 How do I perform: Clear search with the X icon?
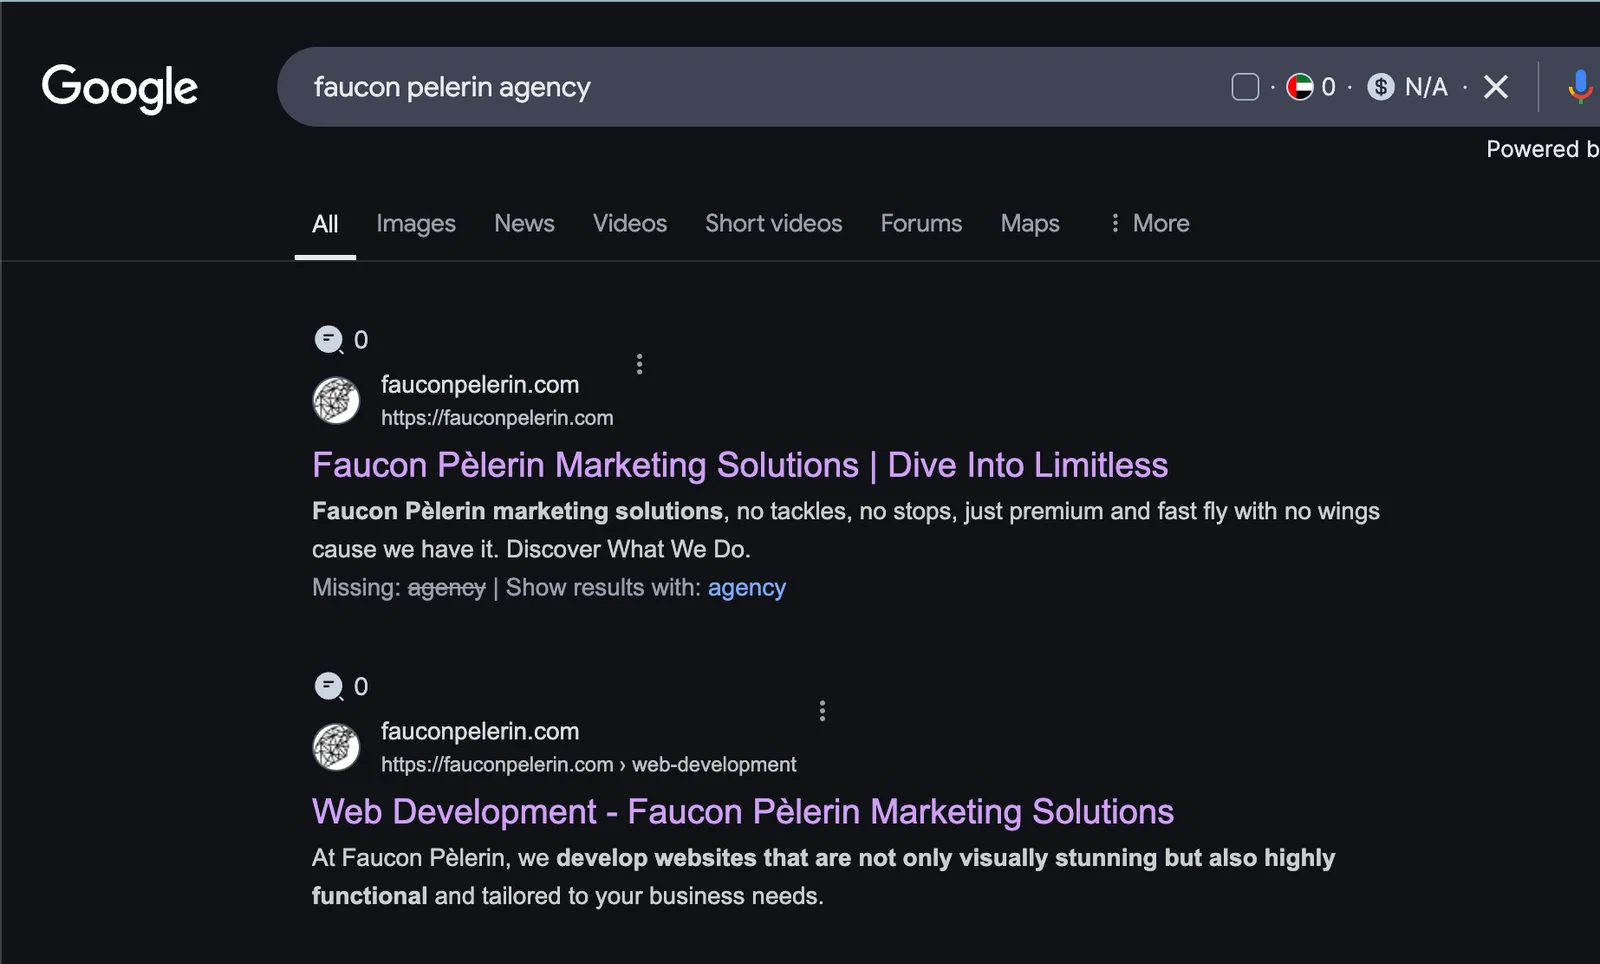1496,87
